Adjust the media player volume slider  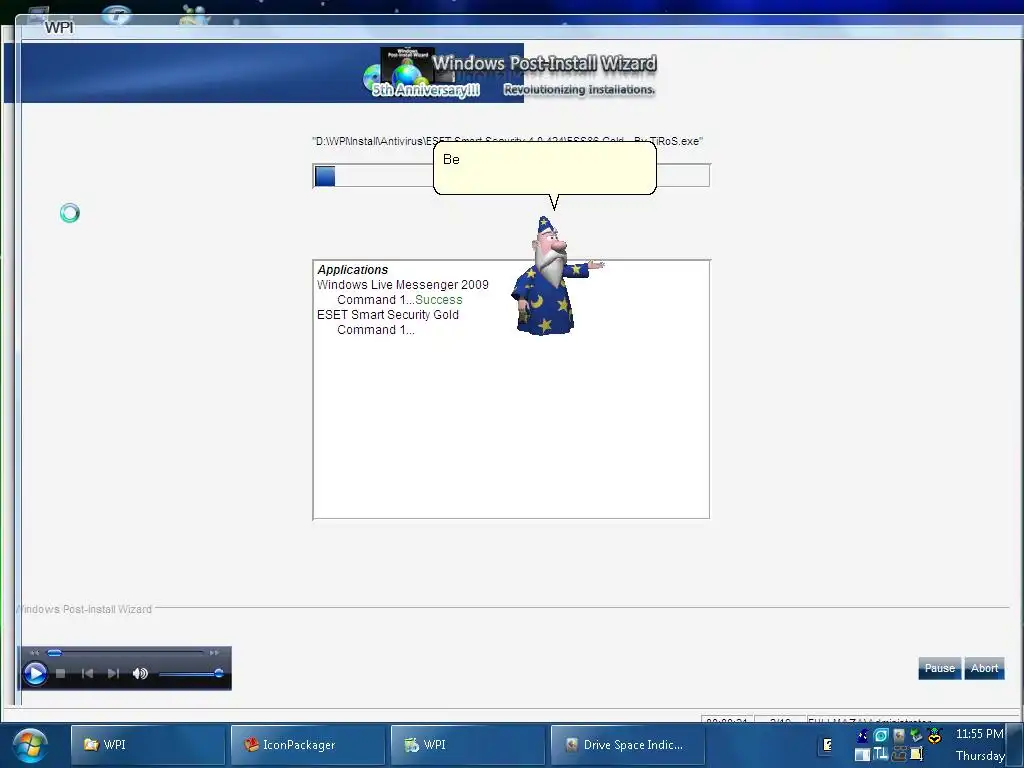click(190, 673)
